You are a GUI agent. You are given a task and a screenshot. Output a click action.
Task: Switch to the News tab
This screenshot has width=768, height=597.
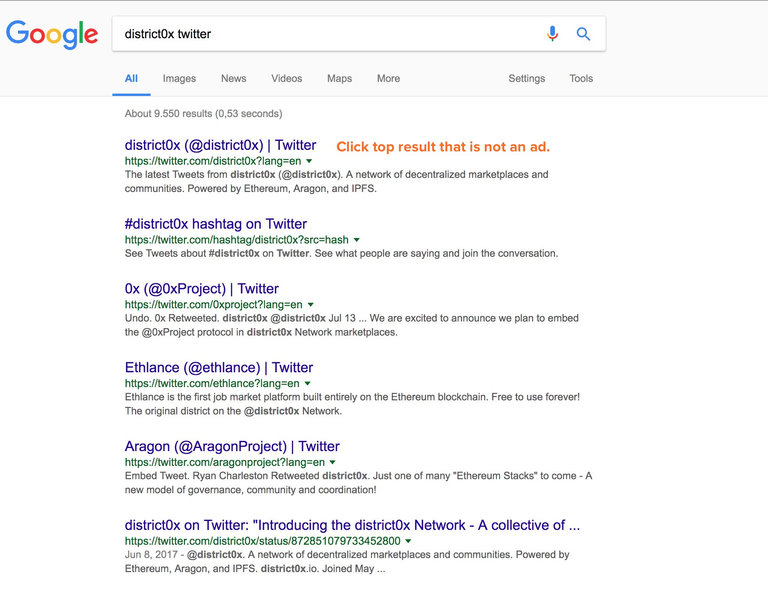click(x=234, y=78)
